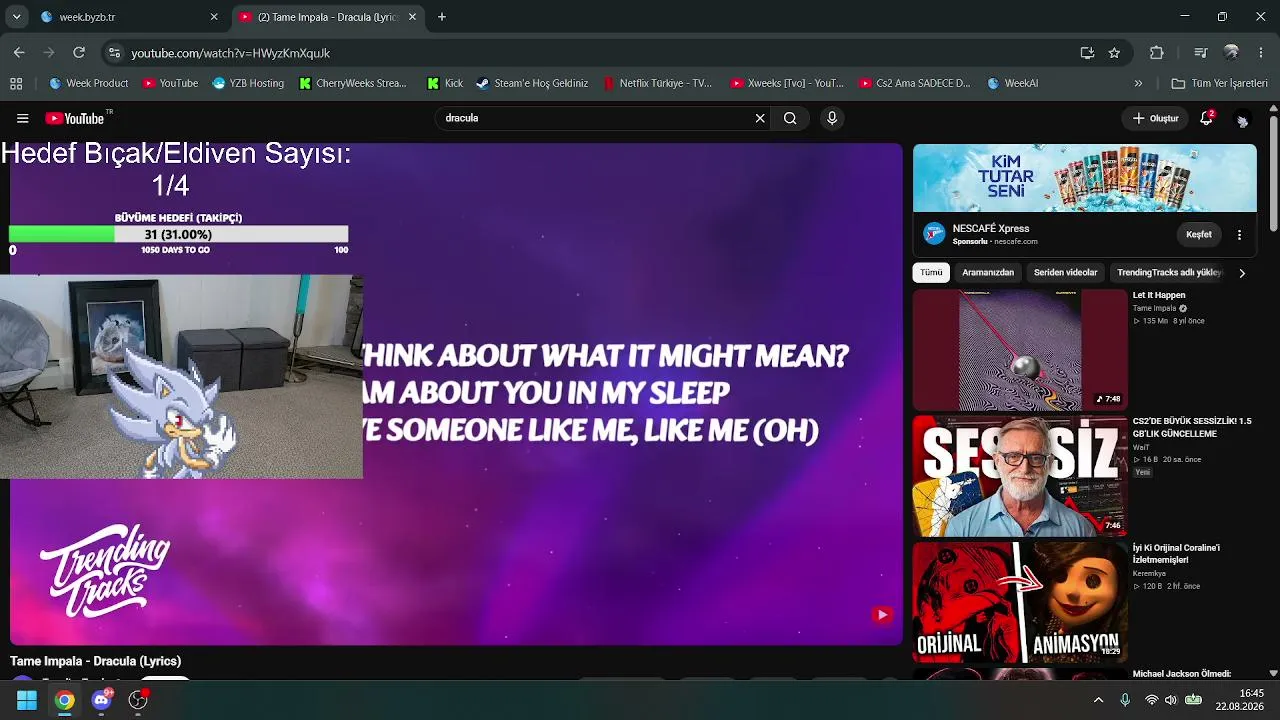View site information icon in address bar
Viewport: 1280px width, 720px height.
114,53
